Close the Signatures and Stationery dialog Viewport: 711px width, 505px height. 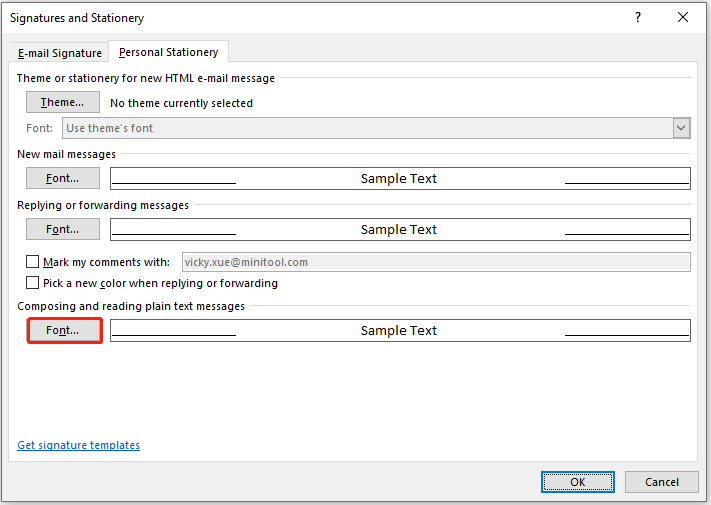point(683,18)
